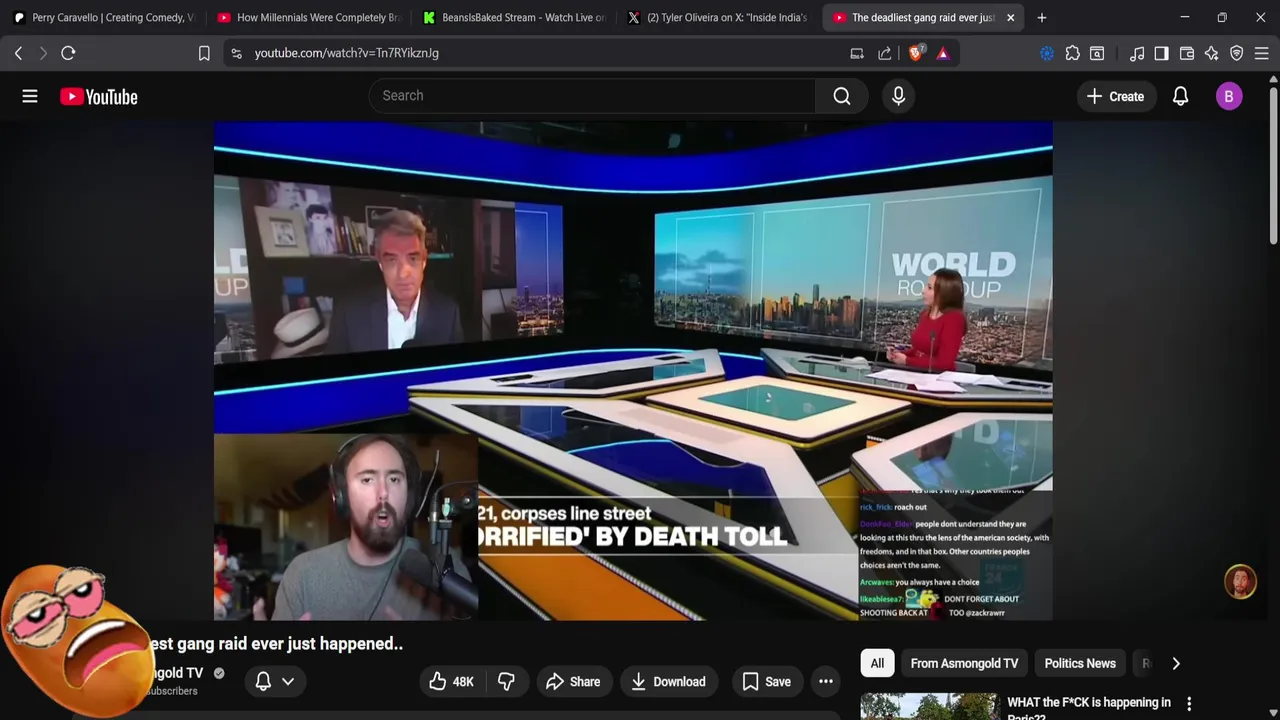Close the deadliest gang raid tab
The height and width of the screenshot is (720, 1280).
1010,17
